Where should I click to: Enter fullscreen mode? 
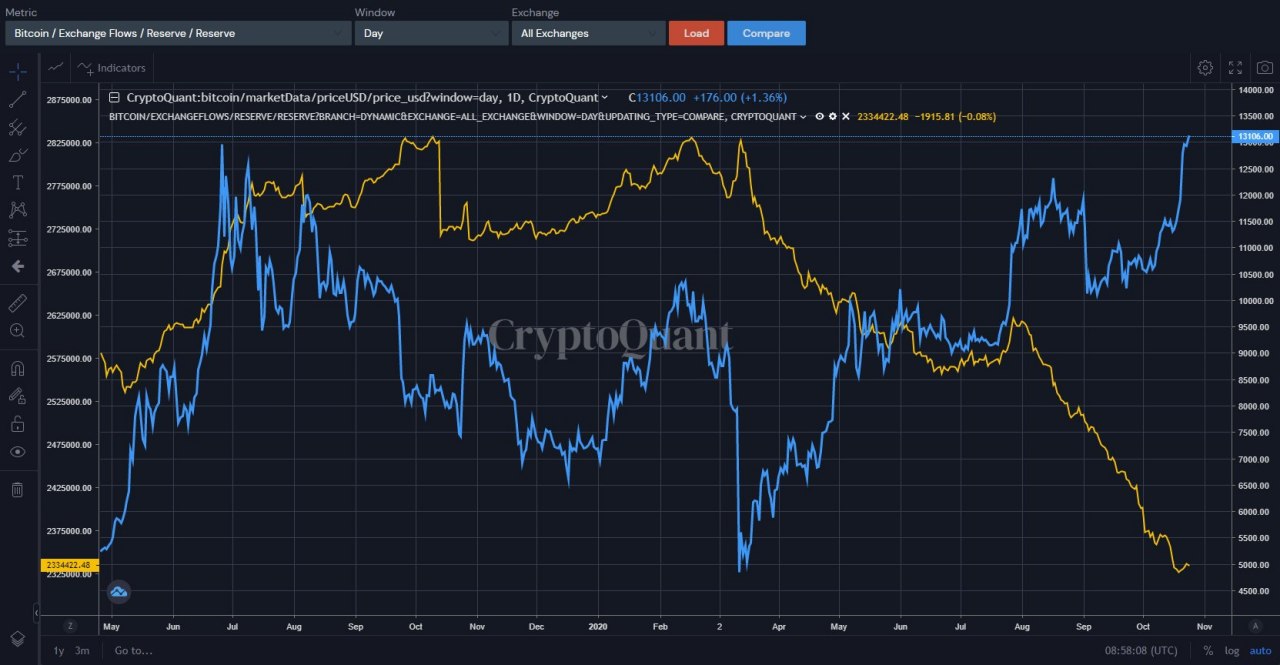(x=1235, y=68)
